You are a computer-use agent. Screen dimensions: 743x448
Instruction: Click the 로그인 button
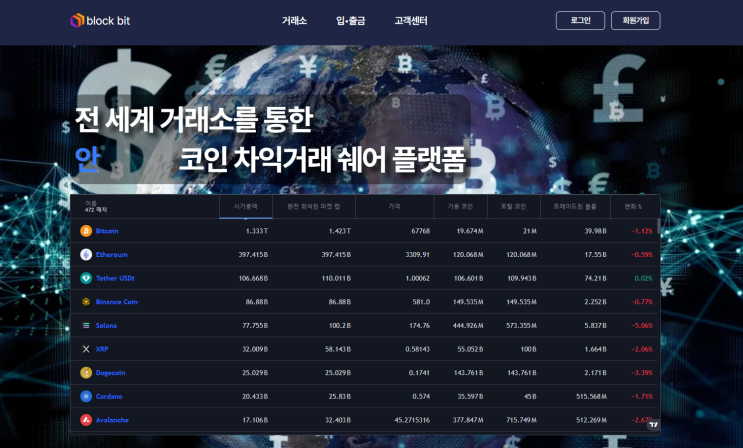click(580, 20)
